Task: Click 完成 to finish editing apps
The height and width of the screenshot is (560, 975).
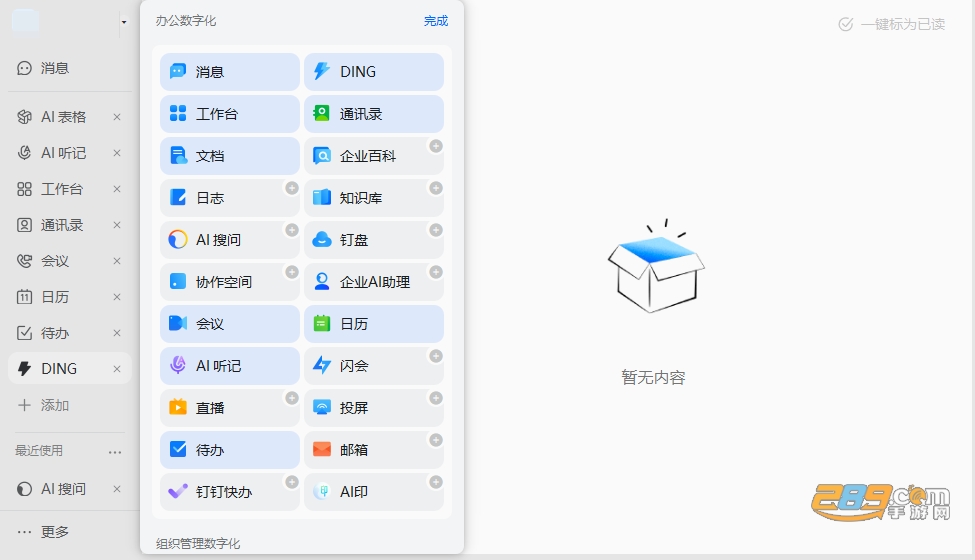Action: tap(436, 21)
